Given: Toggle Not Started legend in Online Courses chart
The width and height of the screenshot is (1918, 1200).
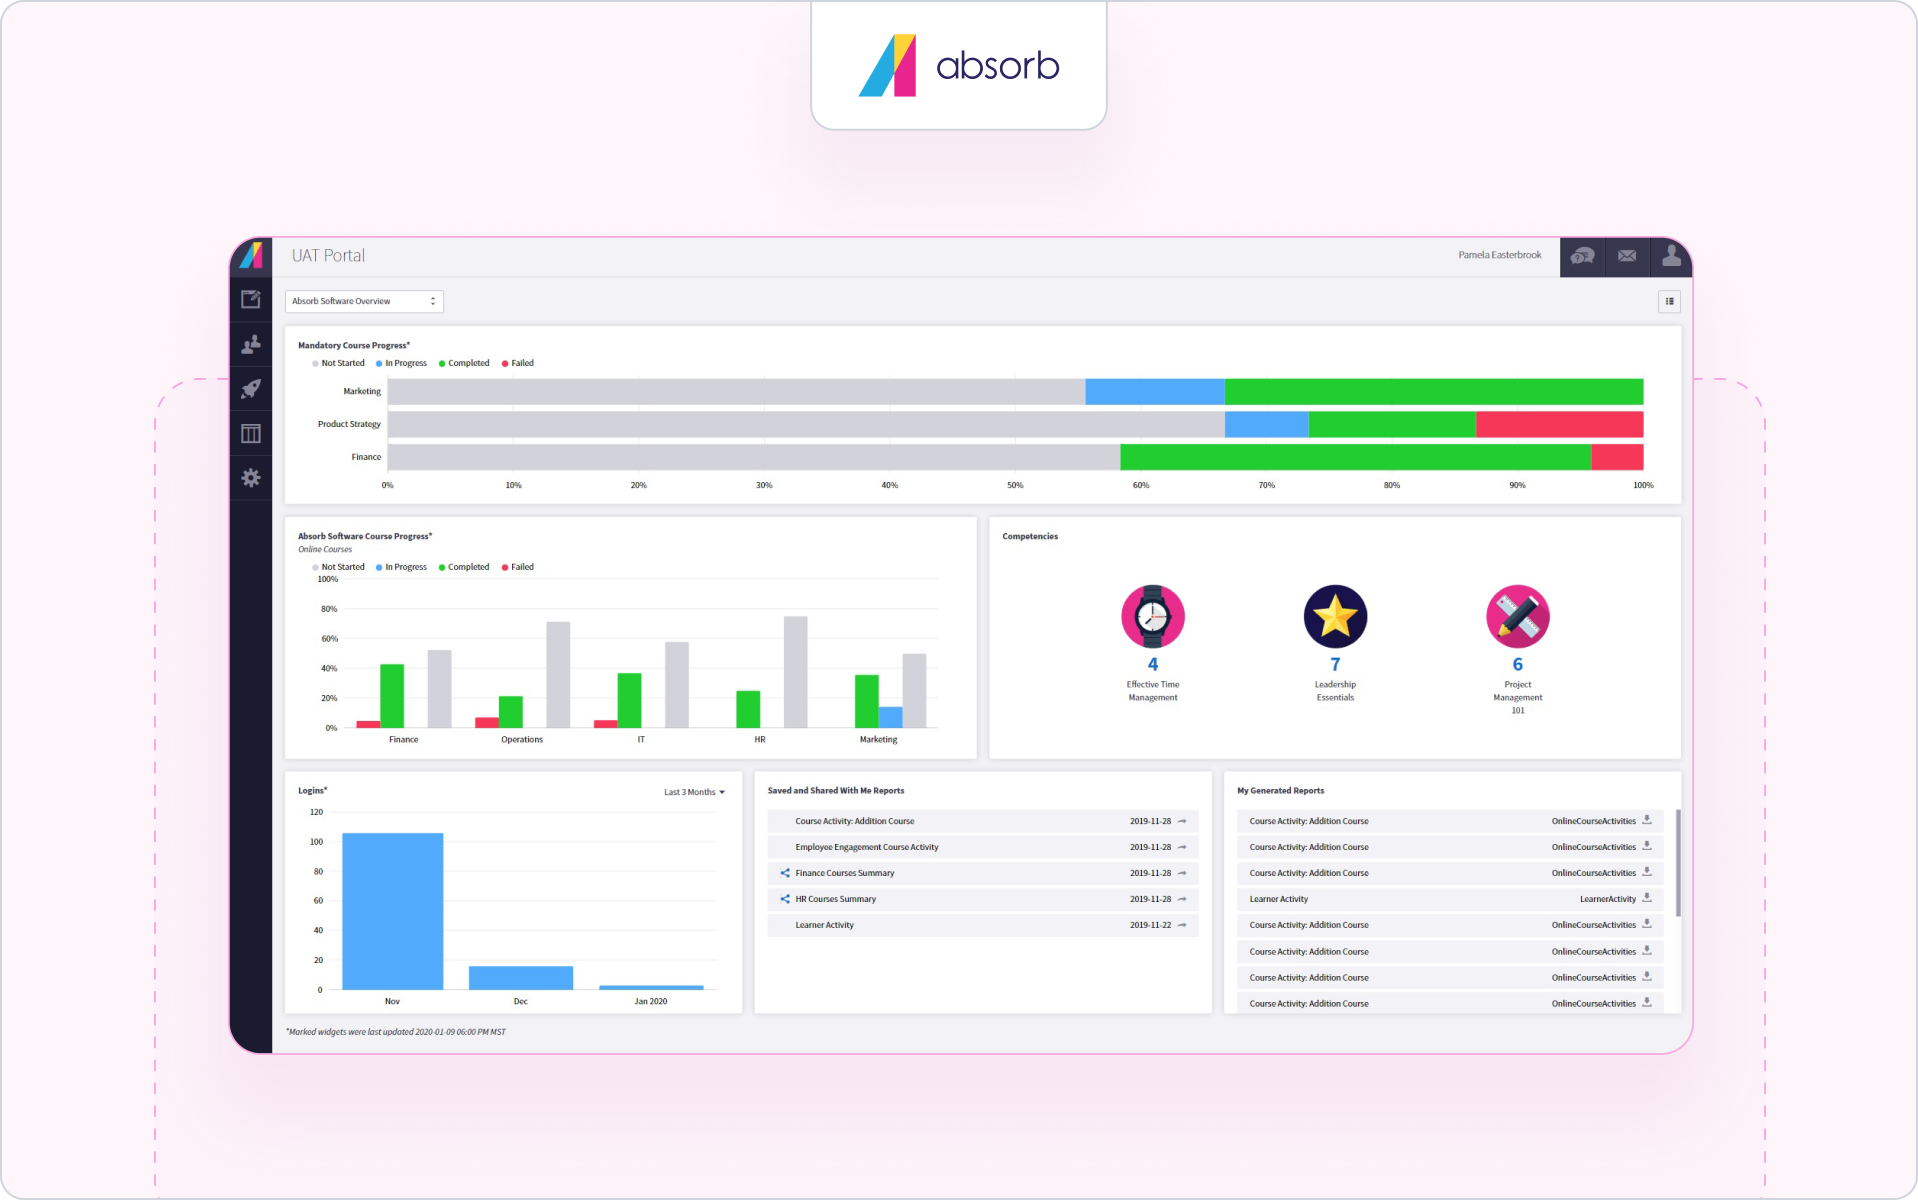Looking at the screenshot, I should tap(338, 567).
